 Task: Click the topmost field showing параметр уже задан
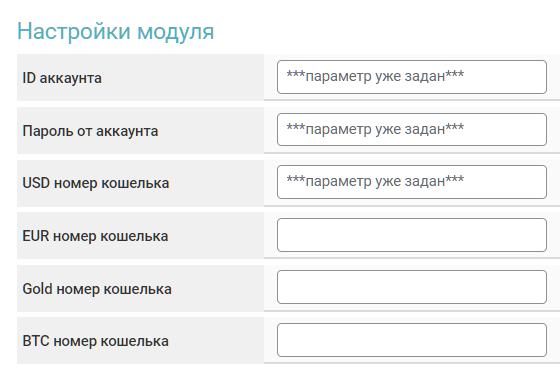(x=412, y=77)
